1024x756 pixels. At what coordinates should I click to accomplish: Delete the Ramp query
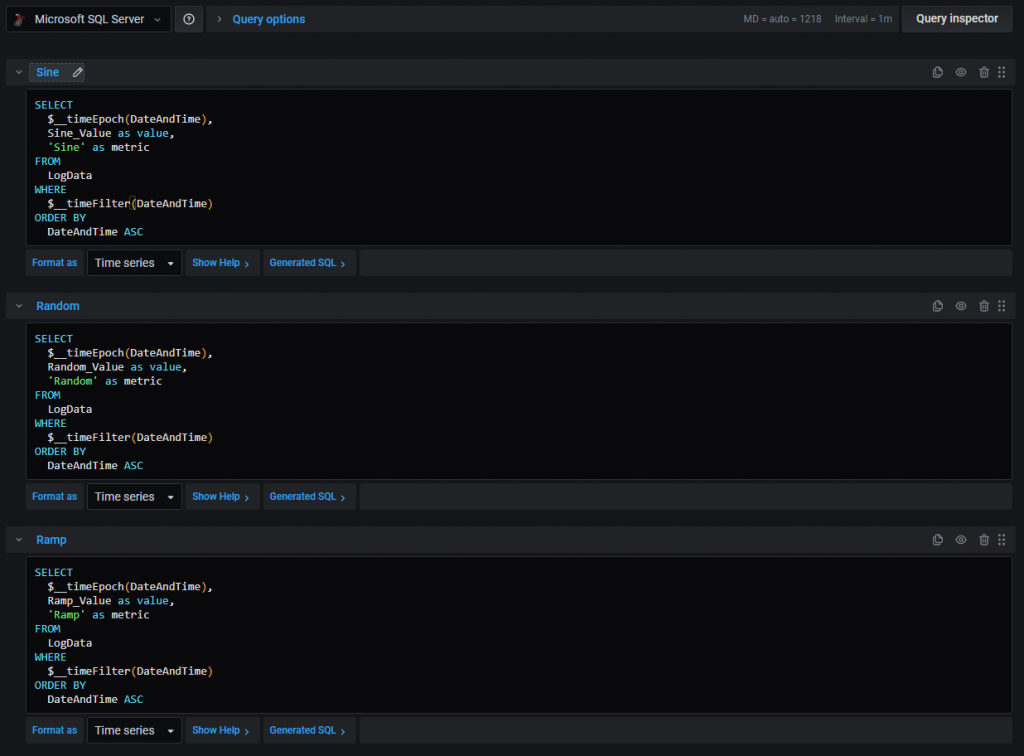point(984,540)
